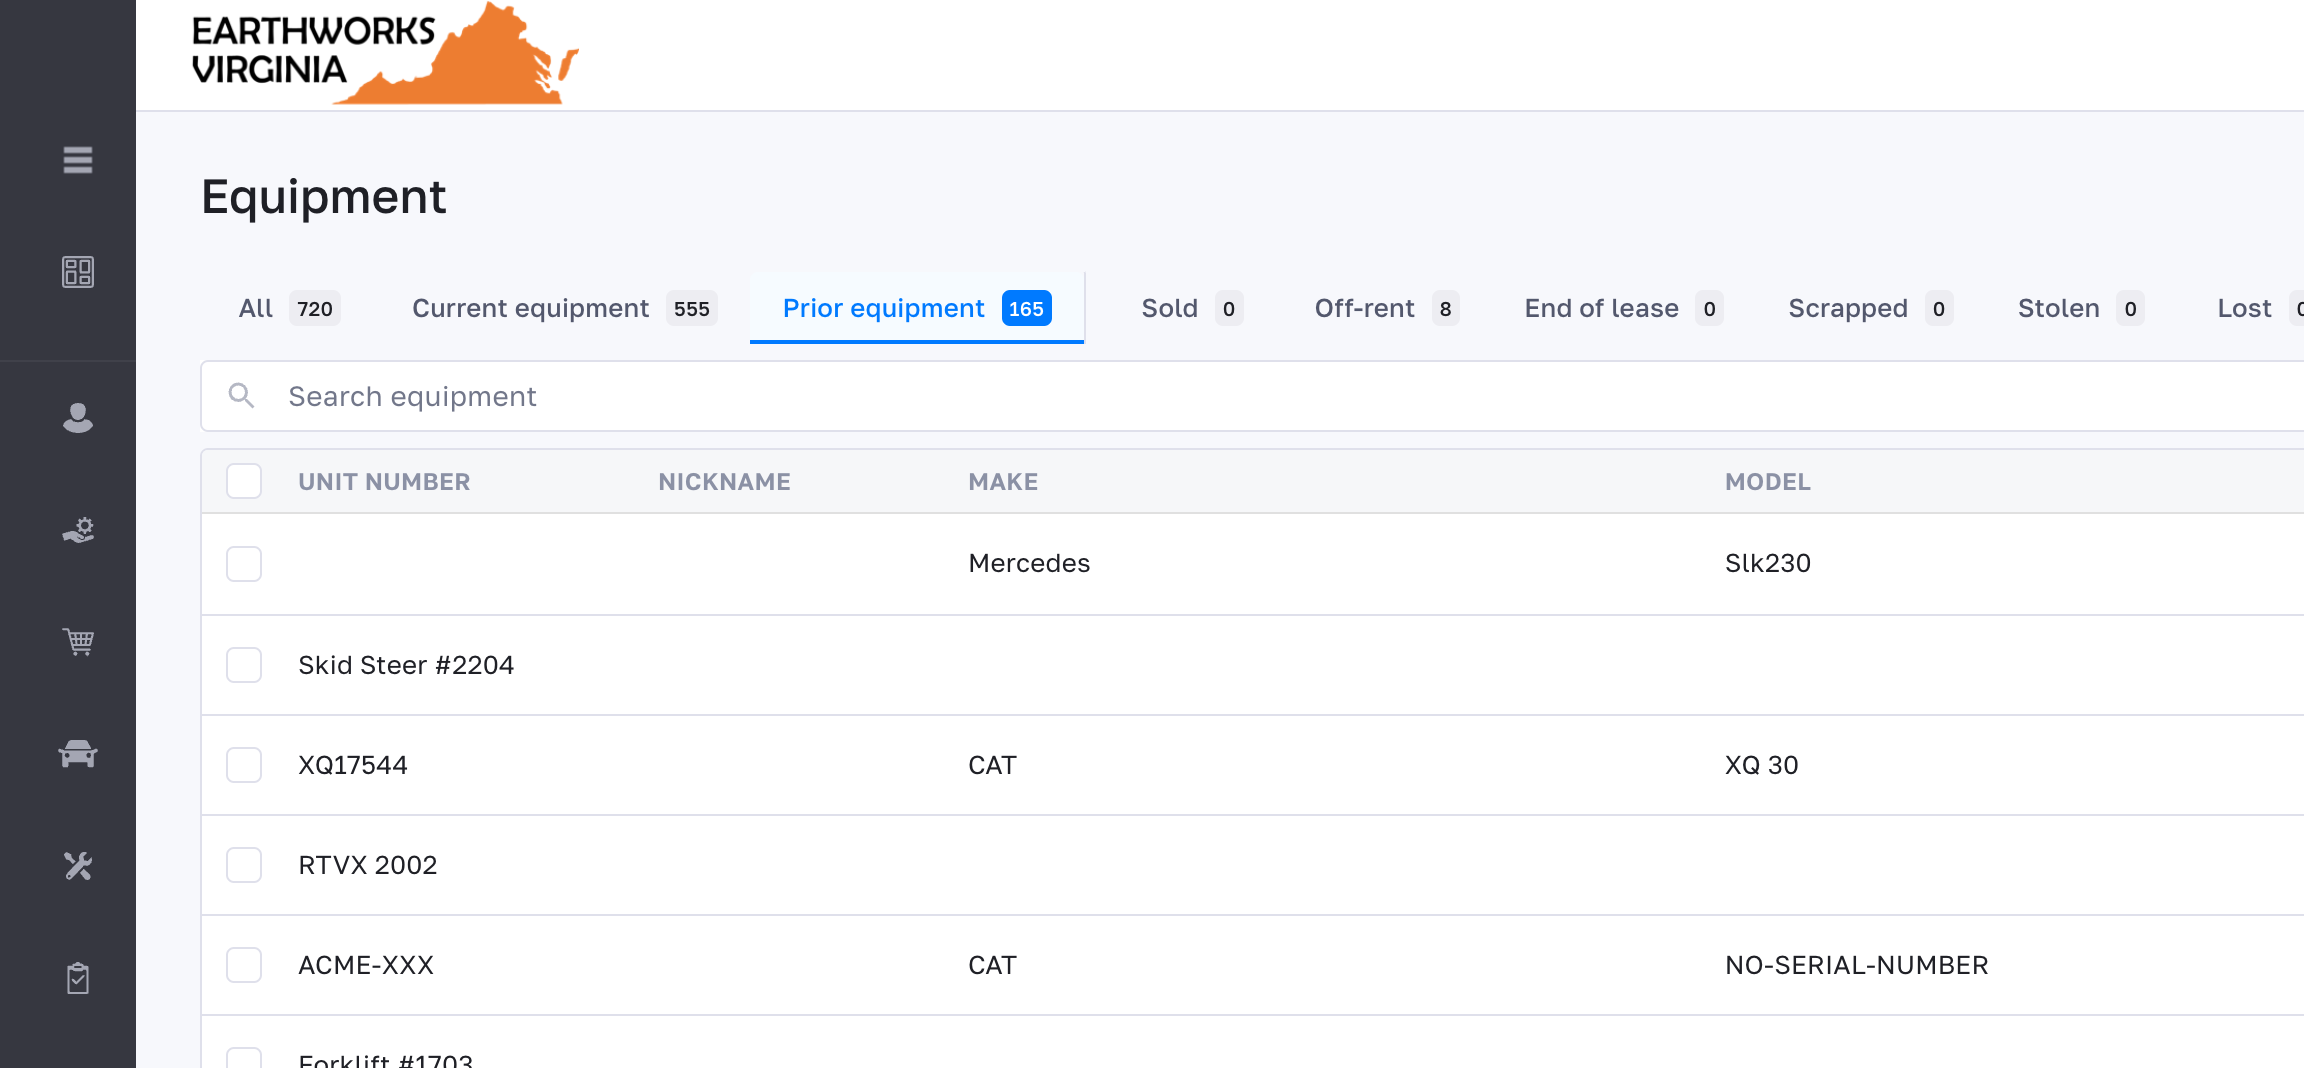Click the search magnifier icon
Screen dimensions: 2304x1068
point(241,396)
